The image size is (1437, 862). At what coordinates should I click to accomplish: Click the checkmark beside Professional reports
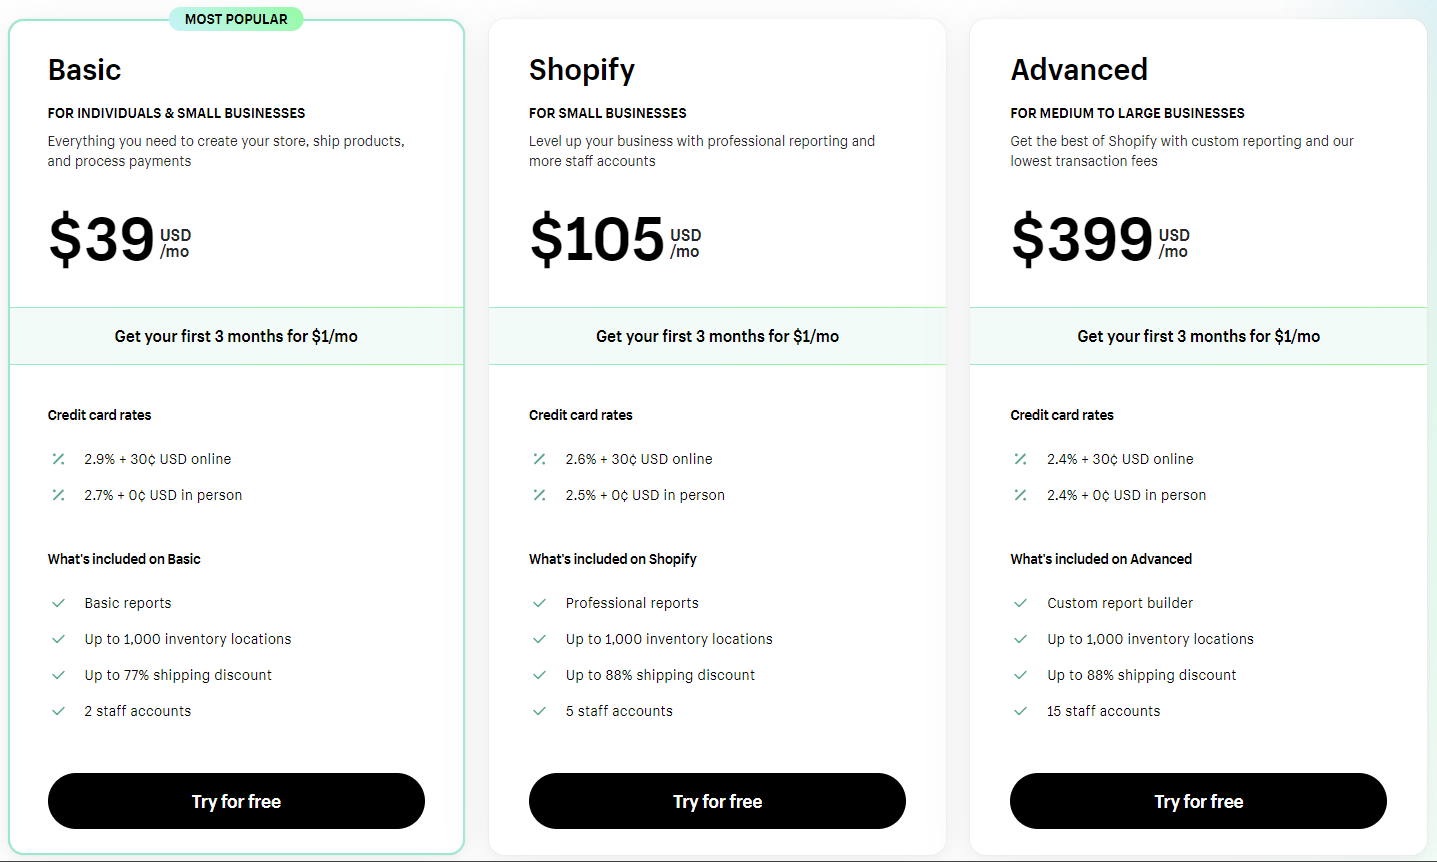coord(539,603)
